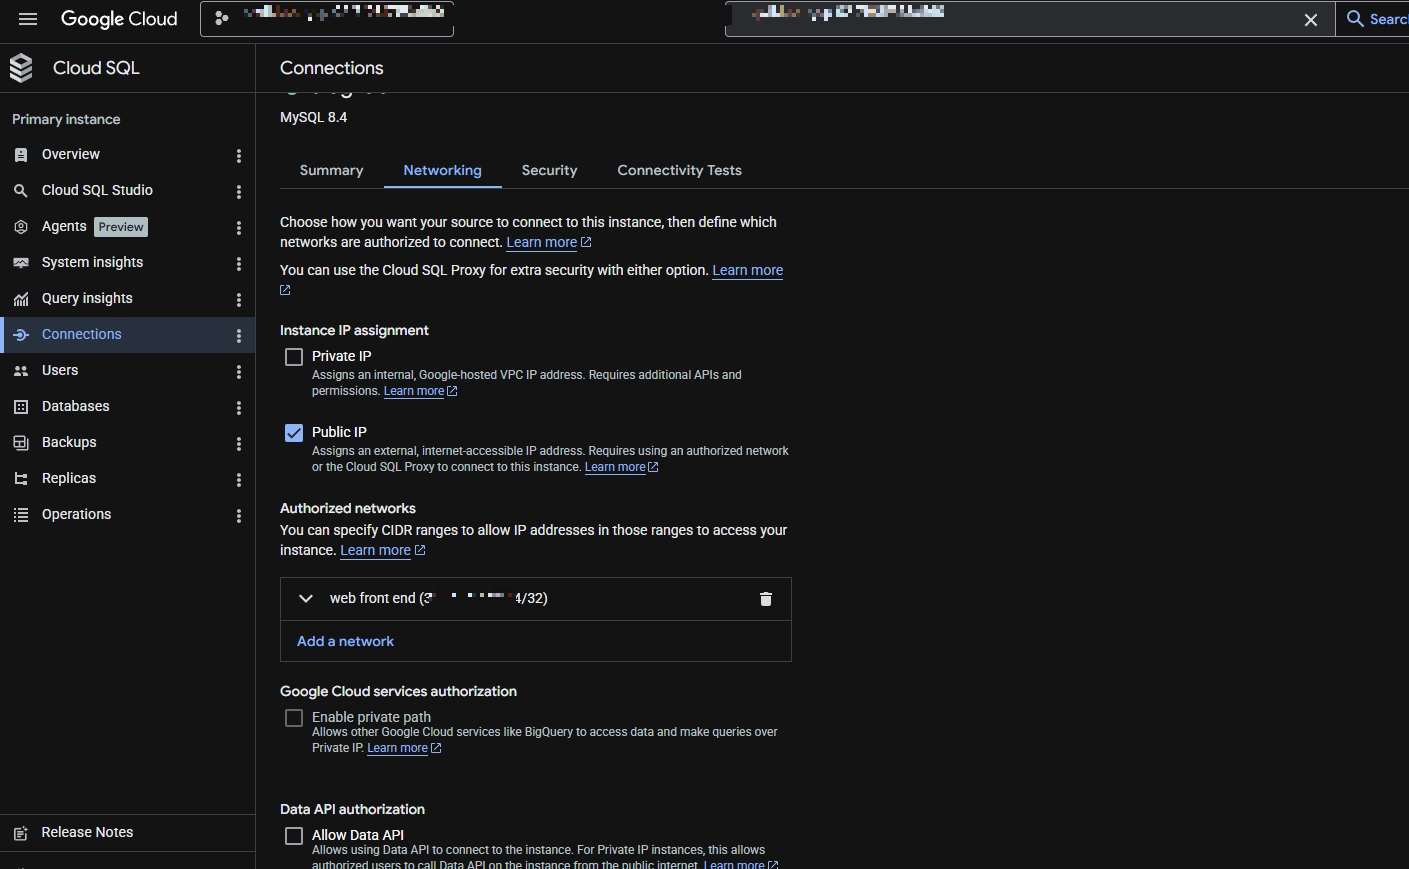This screenshot has height=869, width=1409.
Task: Delete the web front end authorized network
Action: (766, 598)
